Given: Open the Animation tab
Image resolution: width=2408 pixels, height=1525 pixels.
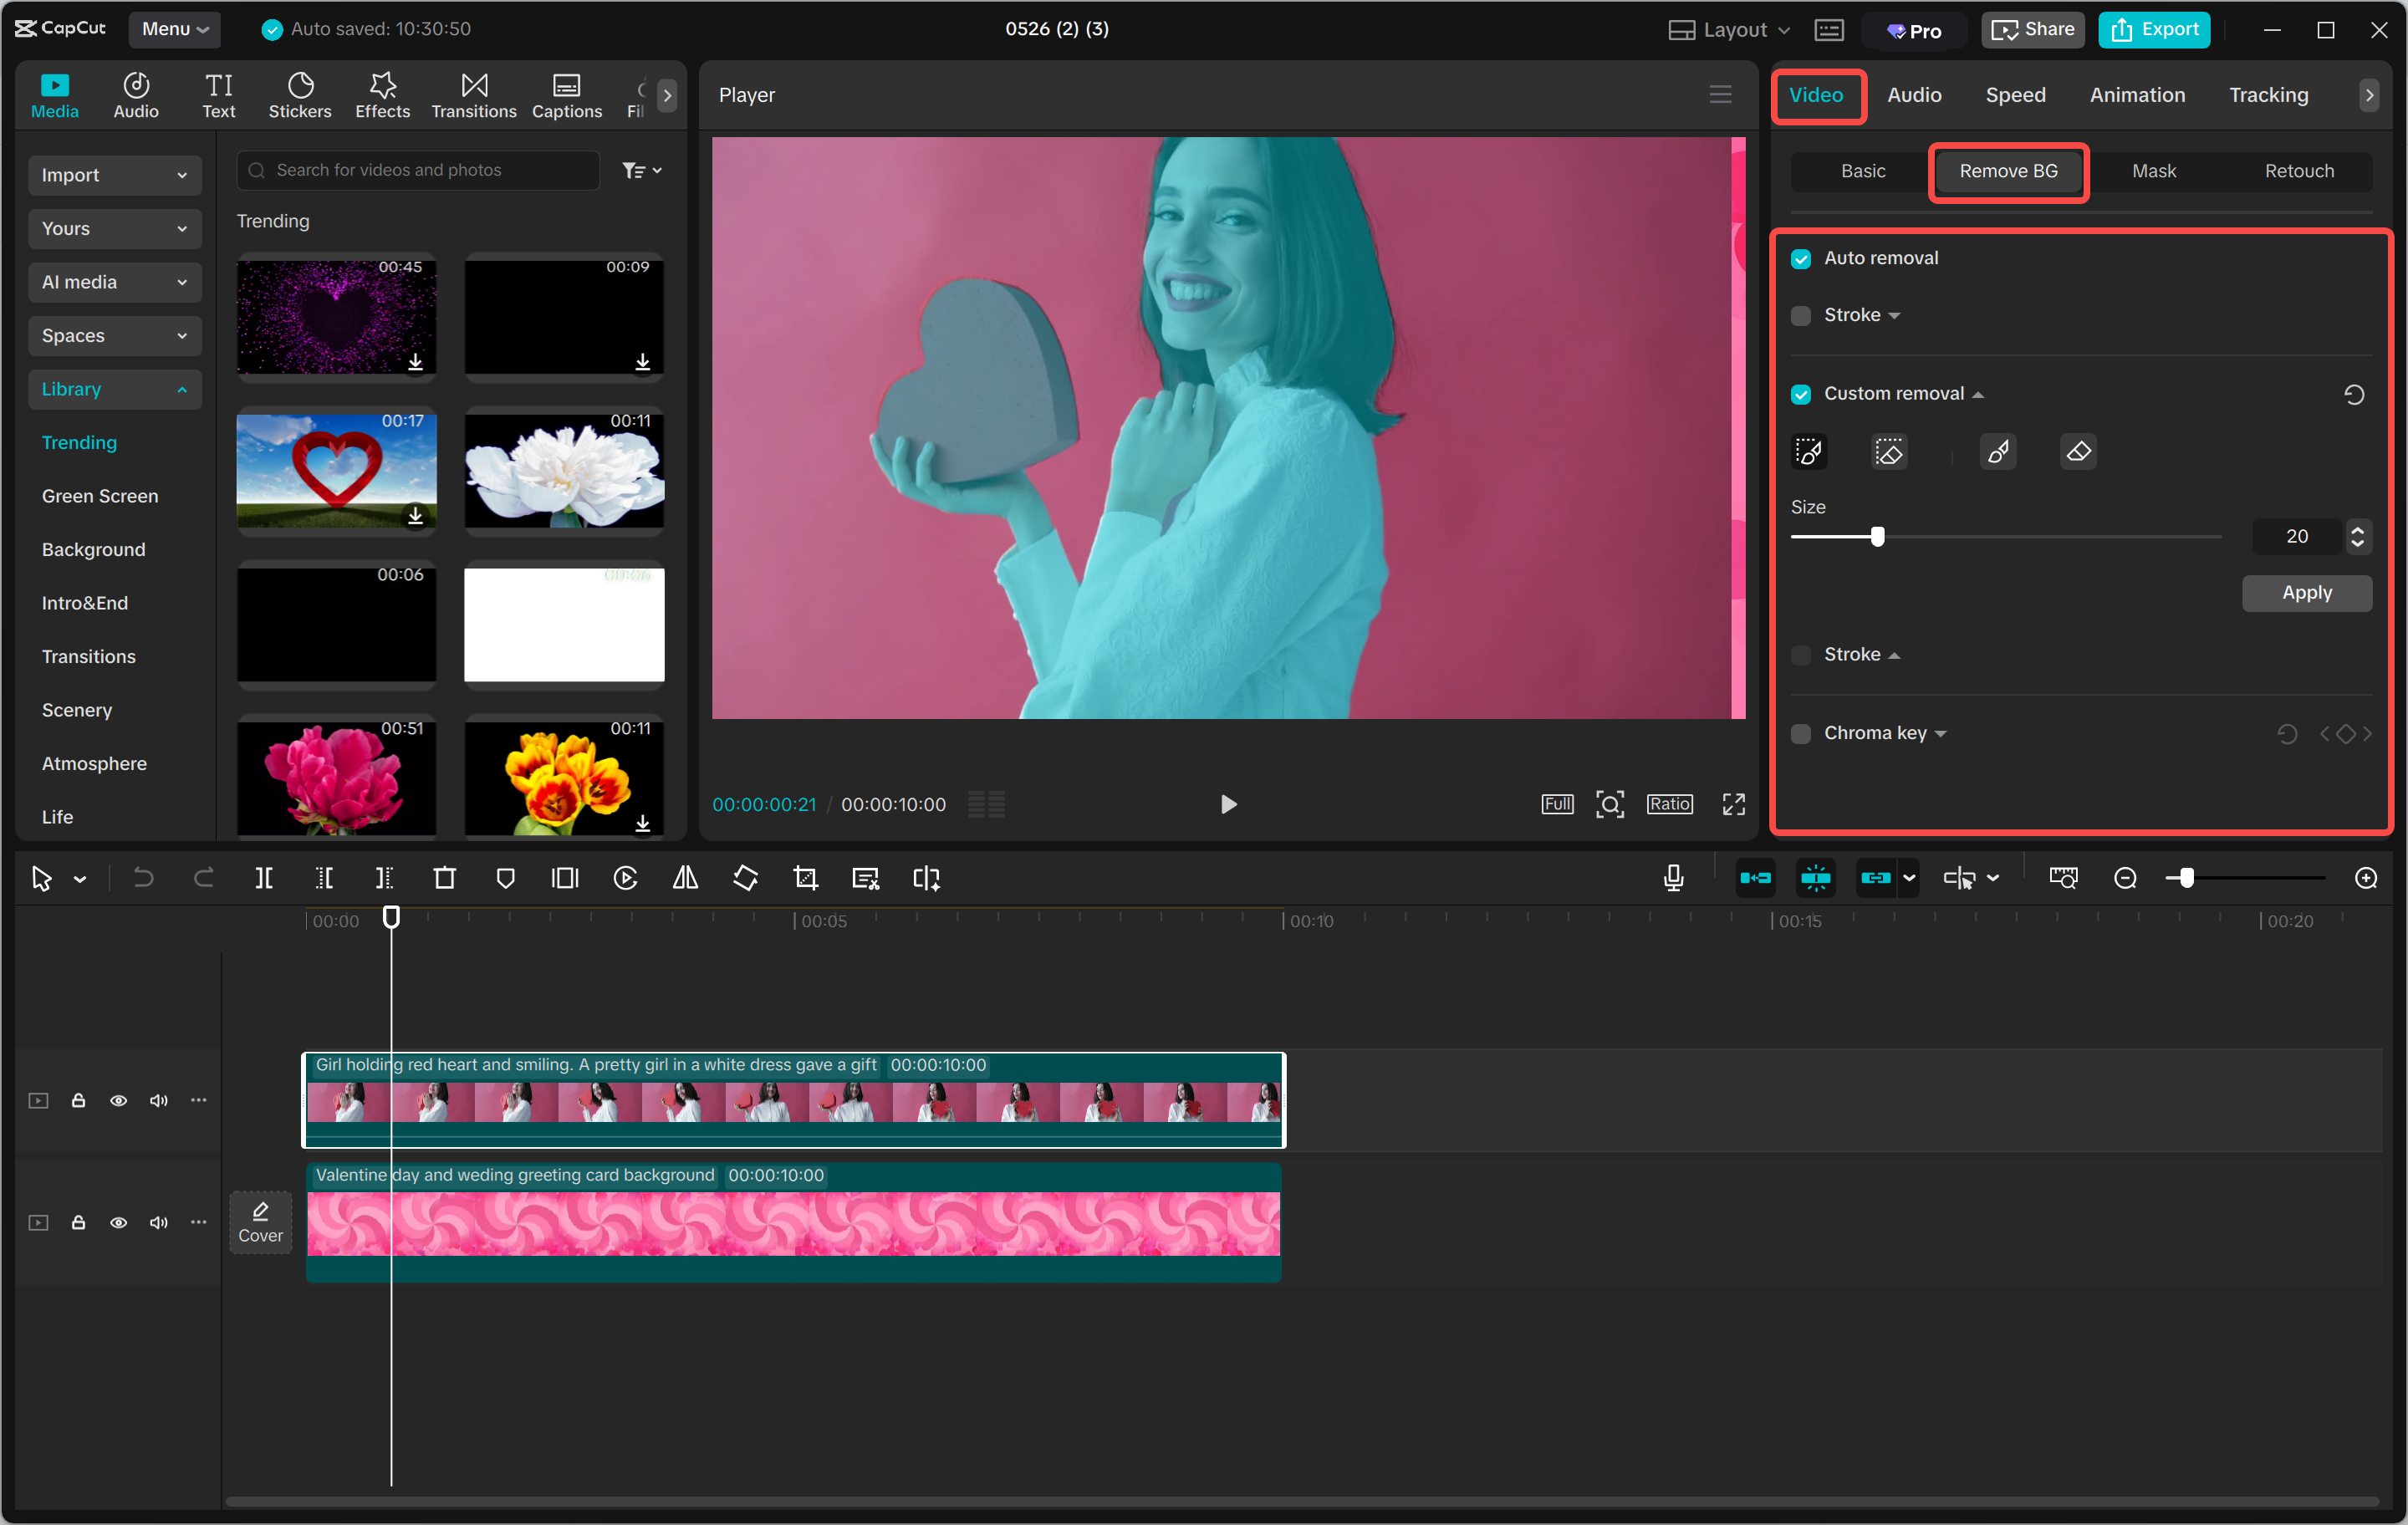Looking at the screenshot, I should (2136, 95).
